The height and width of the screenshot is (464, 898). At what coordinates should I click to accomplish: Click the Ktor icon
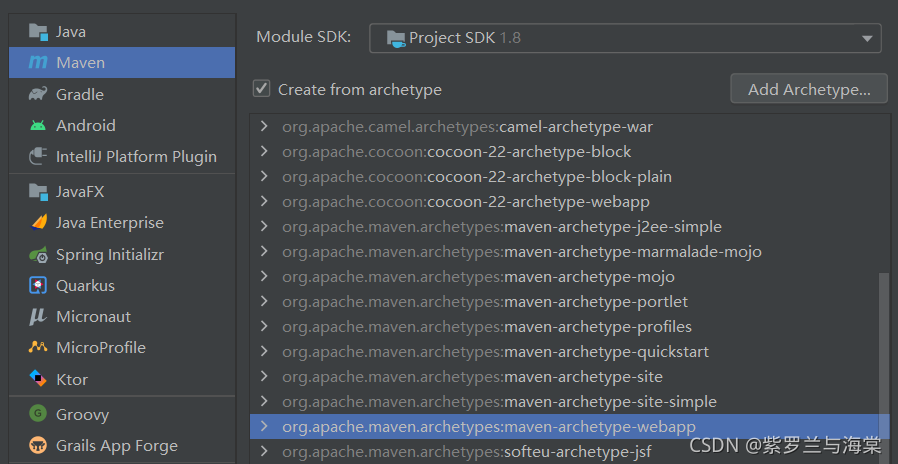[x=38, y=379]
